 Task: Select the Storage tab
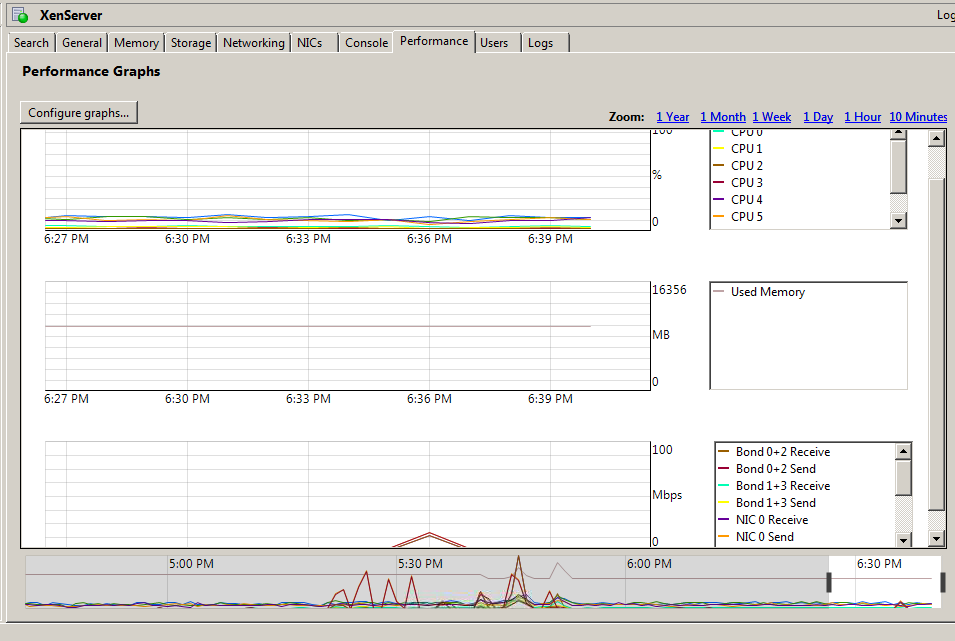[190, 43]
